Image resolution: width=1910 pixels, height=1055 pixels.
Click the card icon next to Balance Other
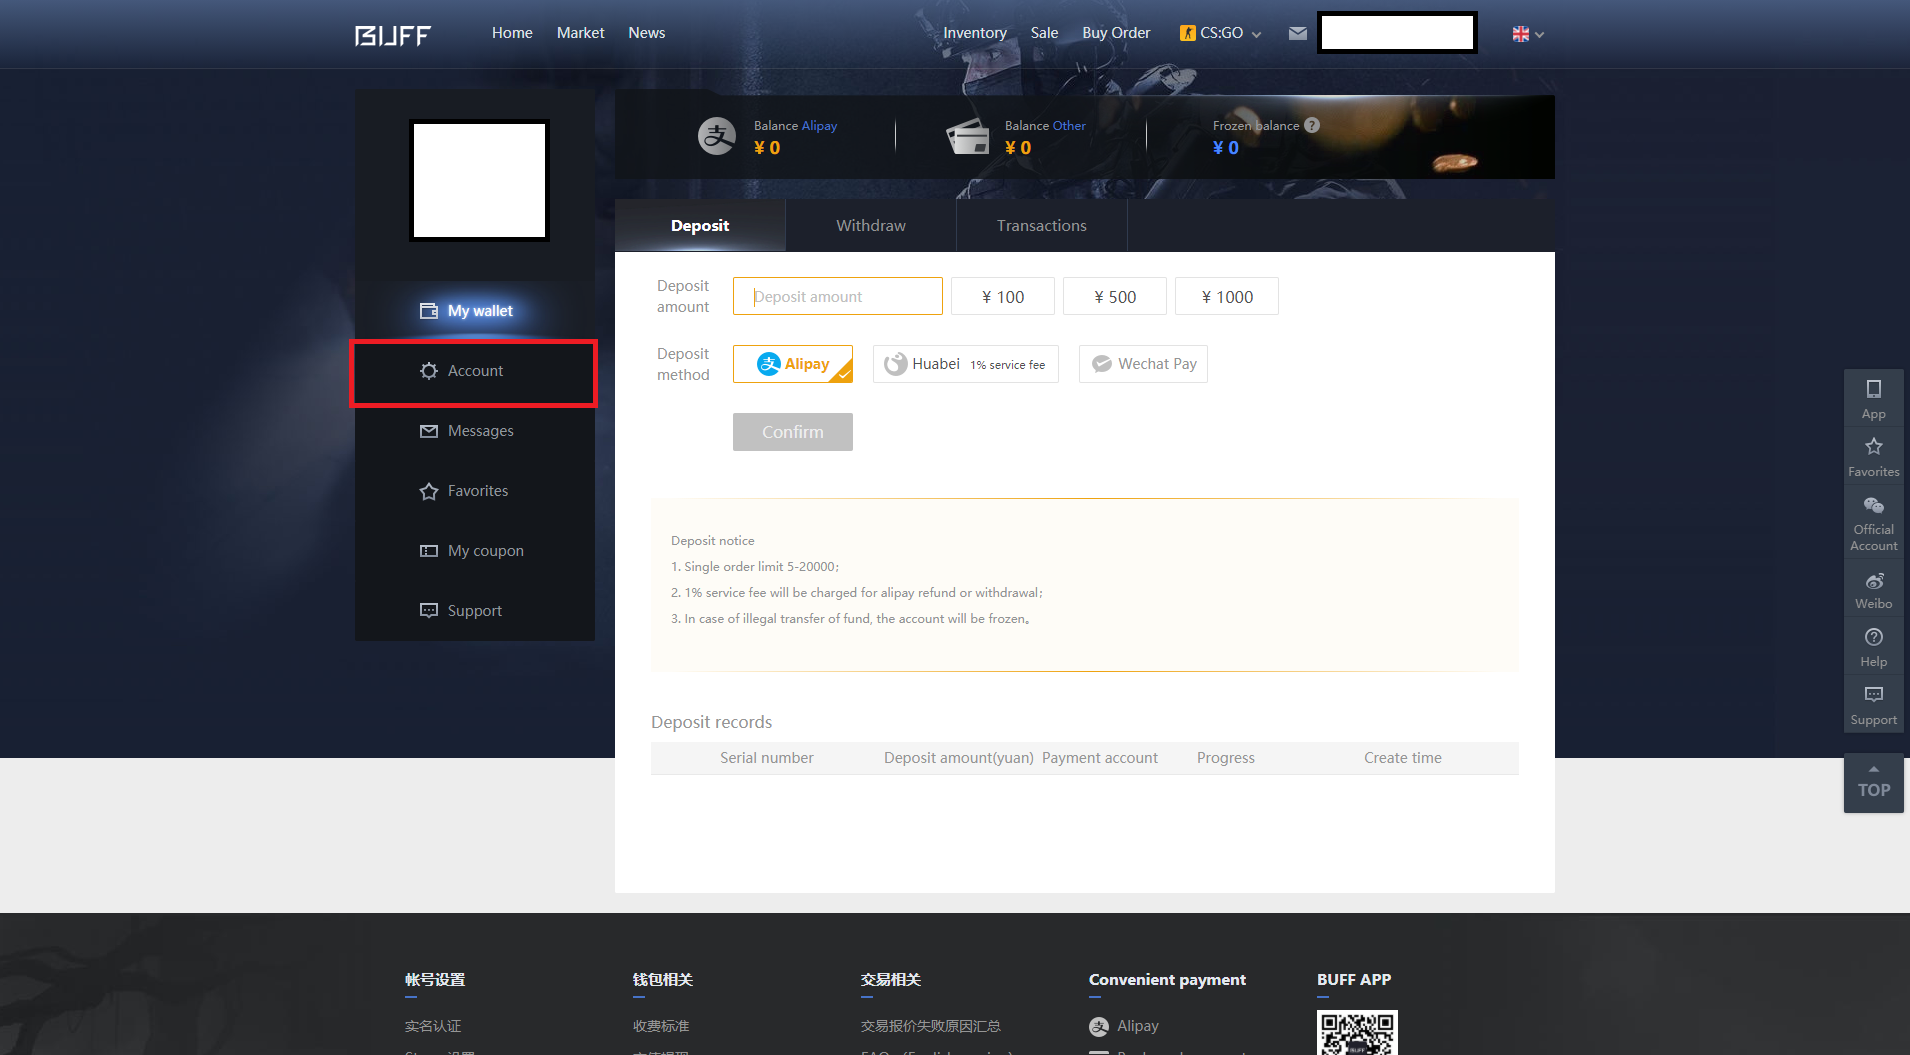pyautogui.click(x=968, y=136)
